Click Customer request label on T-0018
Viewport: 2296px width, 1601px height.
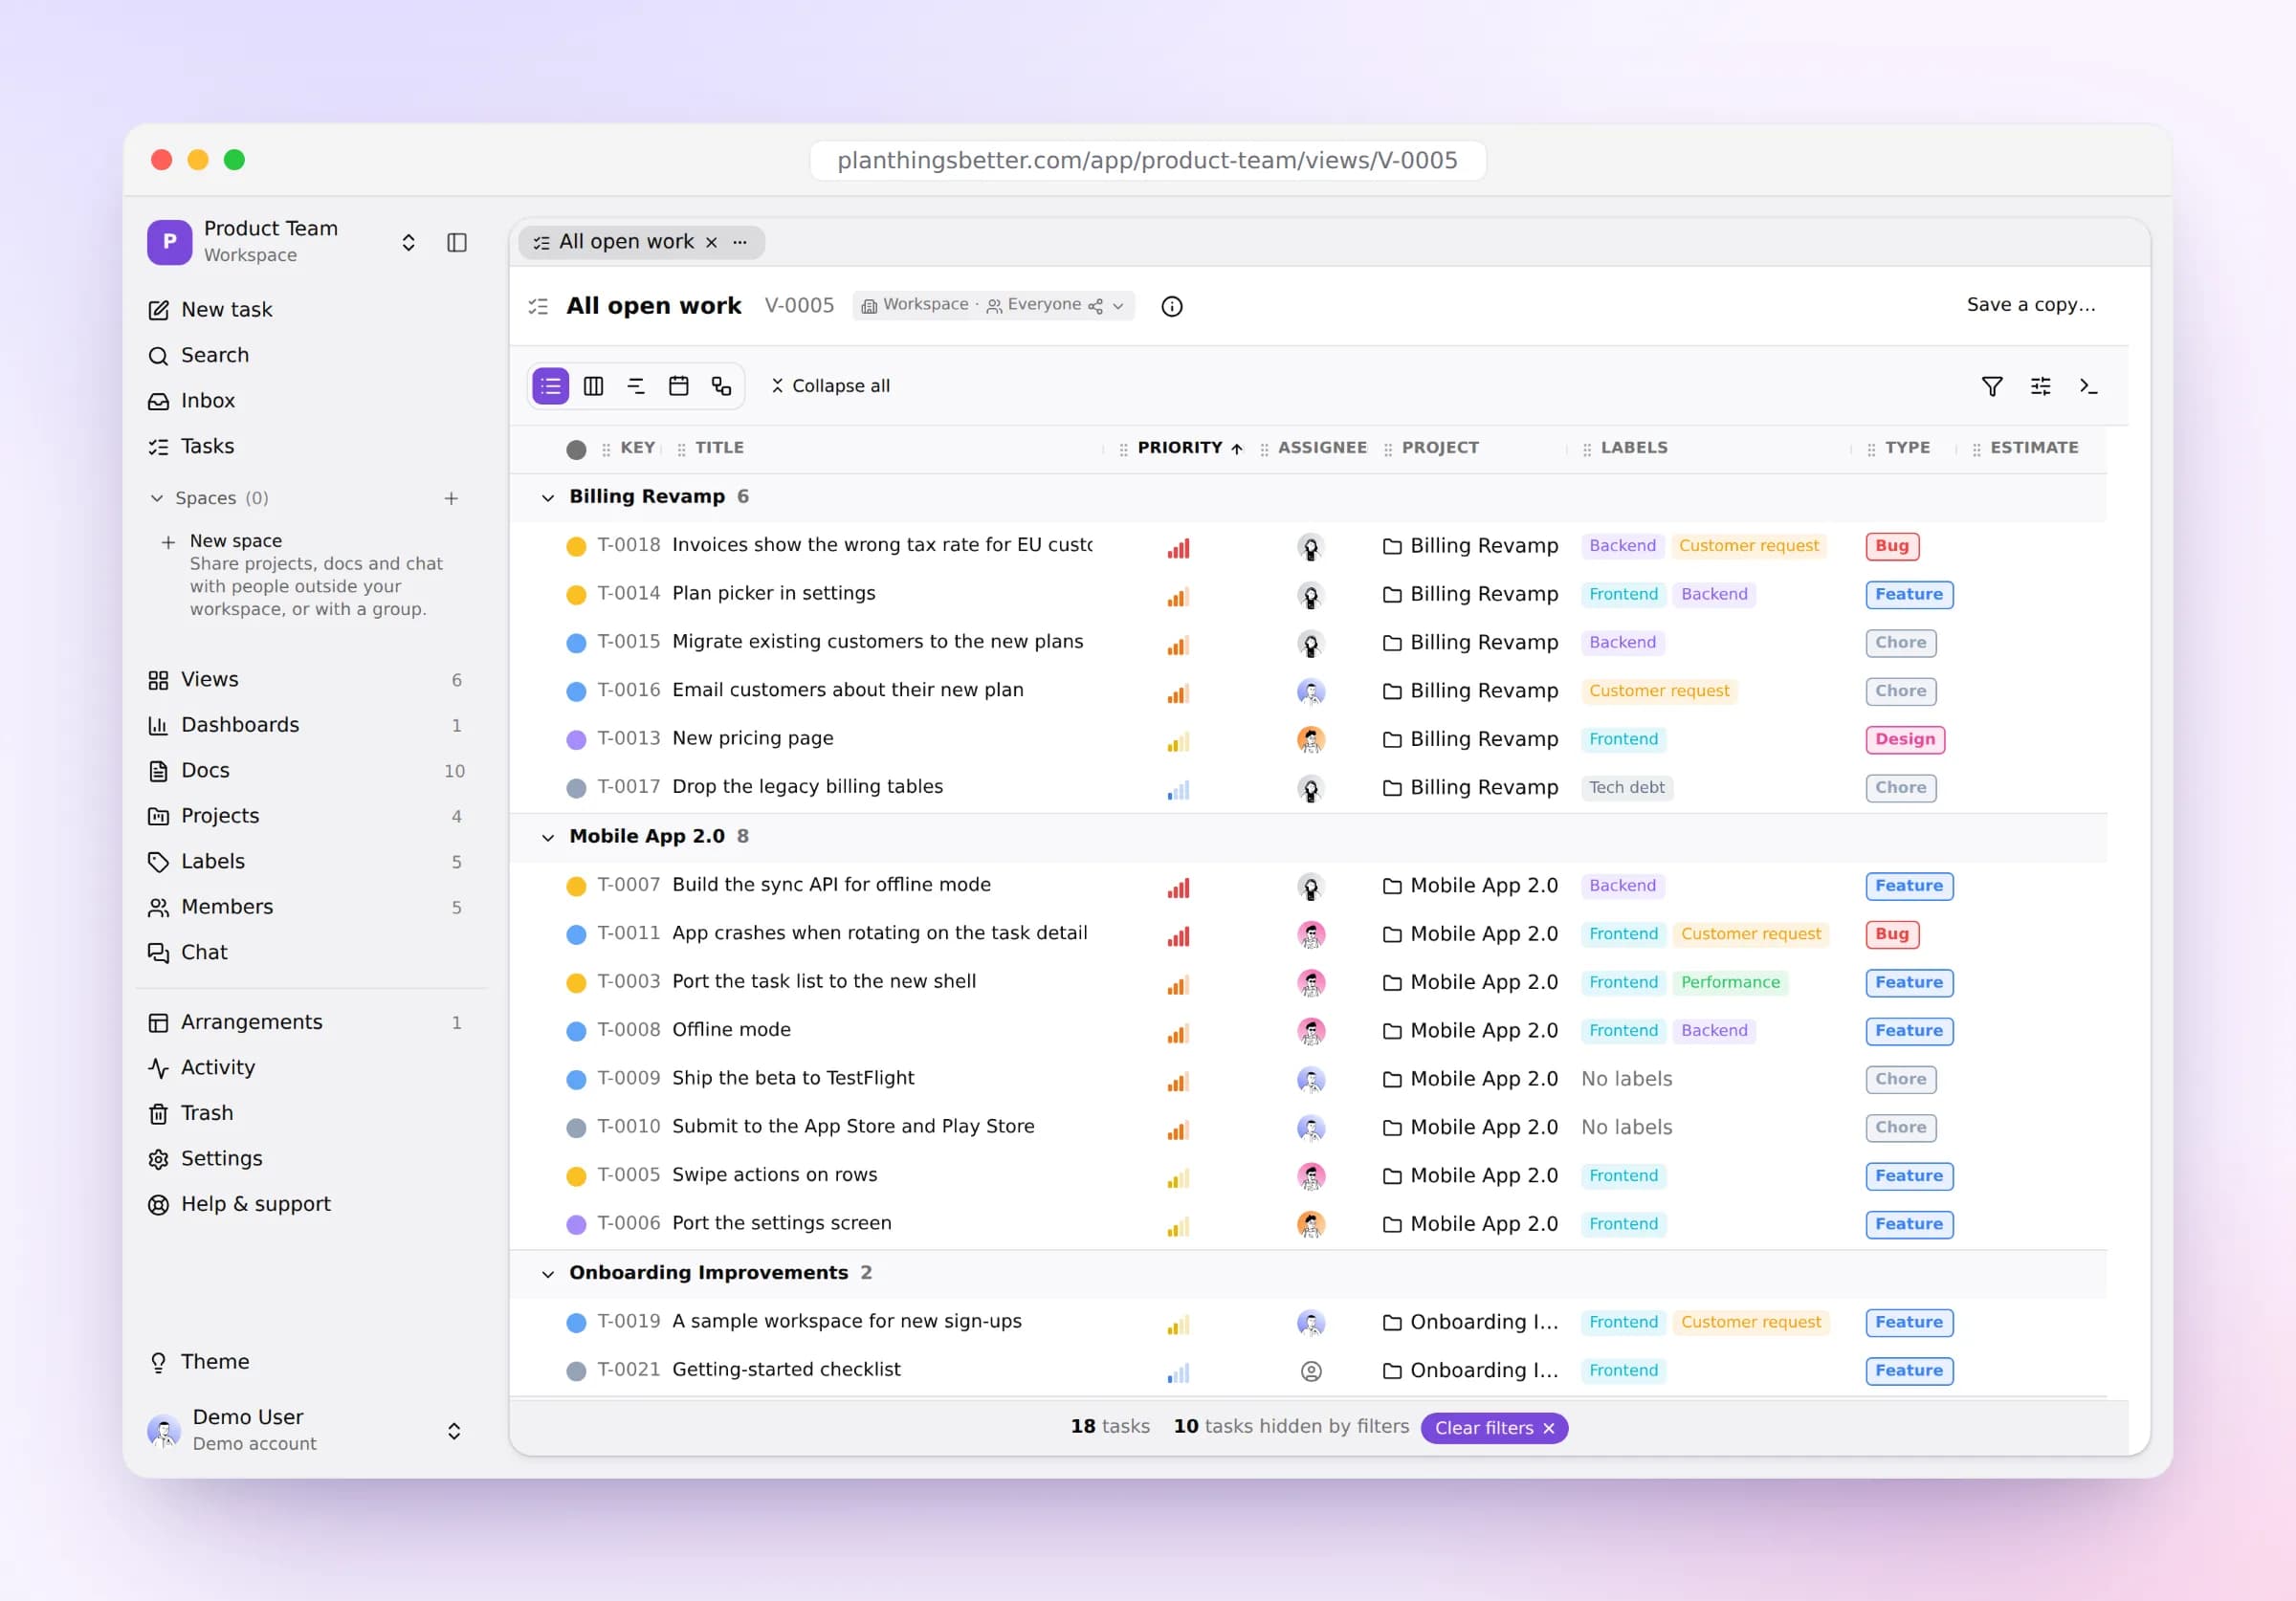tap(1748, 546)
